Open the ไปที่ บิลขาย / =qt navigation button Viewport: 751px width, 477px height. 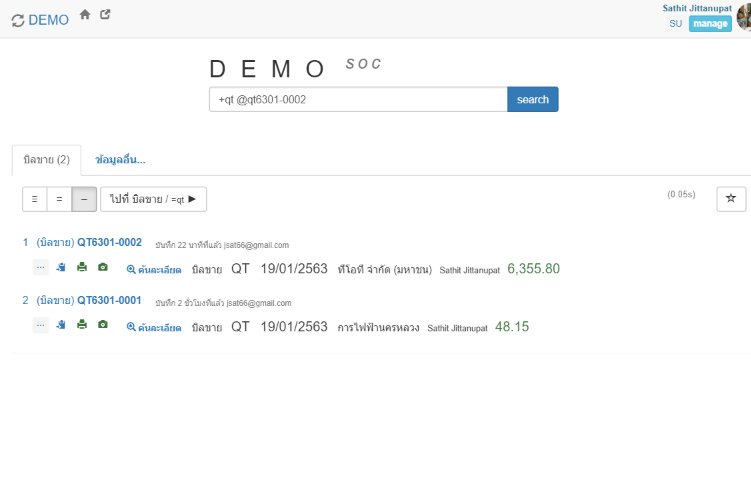click(153, 199)
